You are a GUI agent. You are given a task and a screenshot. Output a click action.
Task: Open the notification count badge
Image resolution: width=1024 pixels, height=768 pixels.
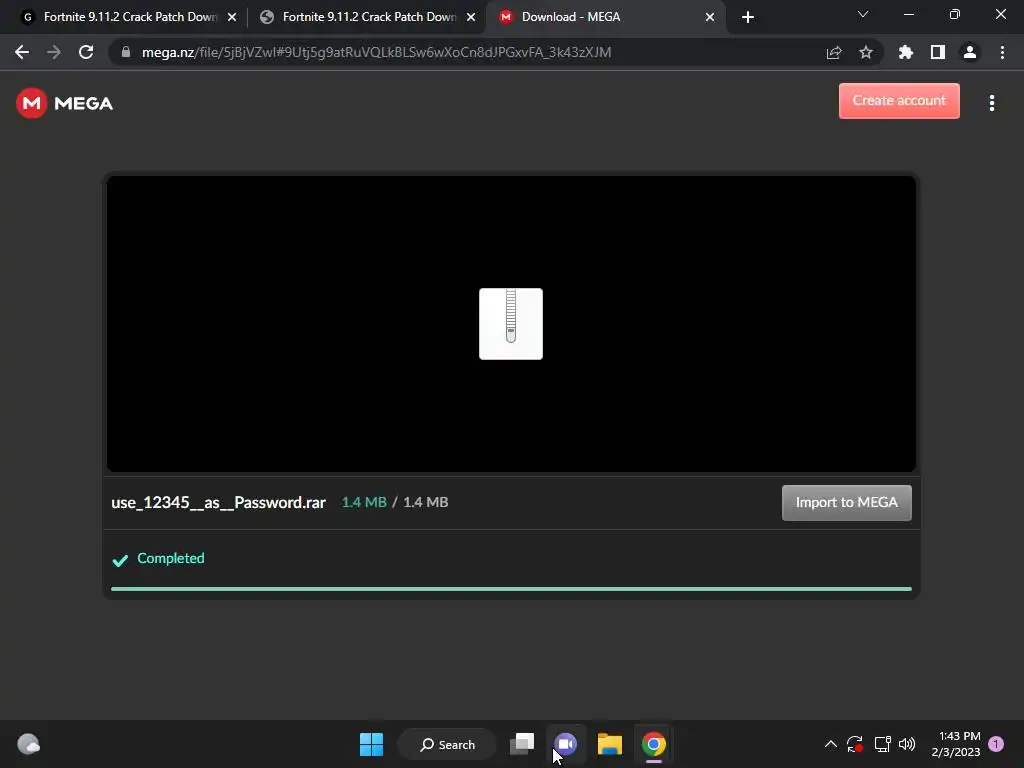996,744
